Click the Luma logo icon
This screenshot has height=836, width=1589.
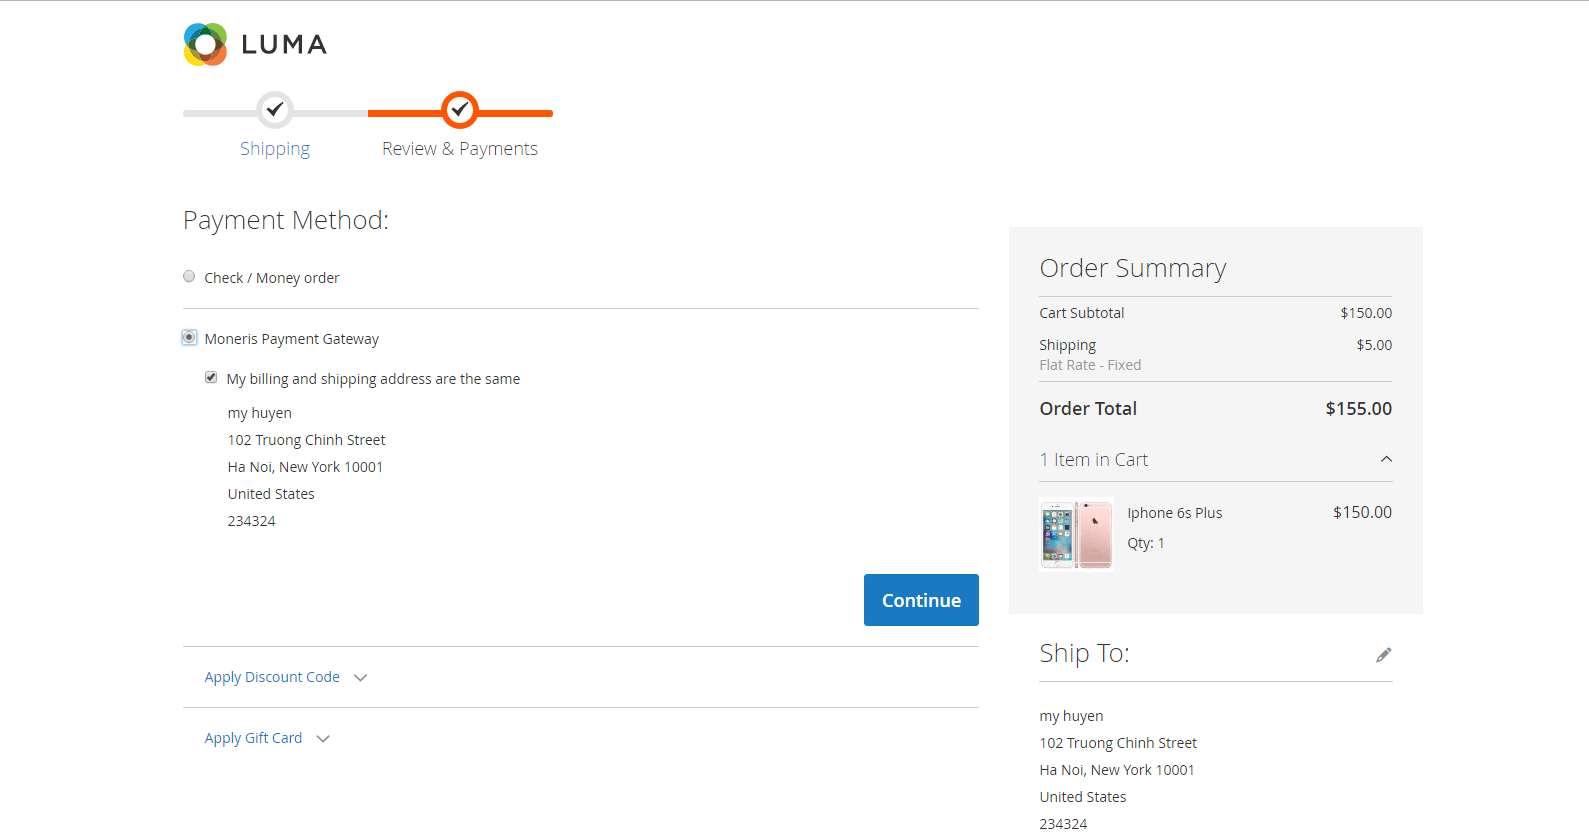(205, 44)
